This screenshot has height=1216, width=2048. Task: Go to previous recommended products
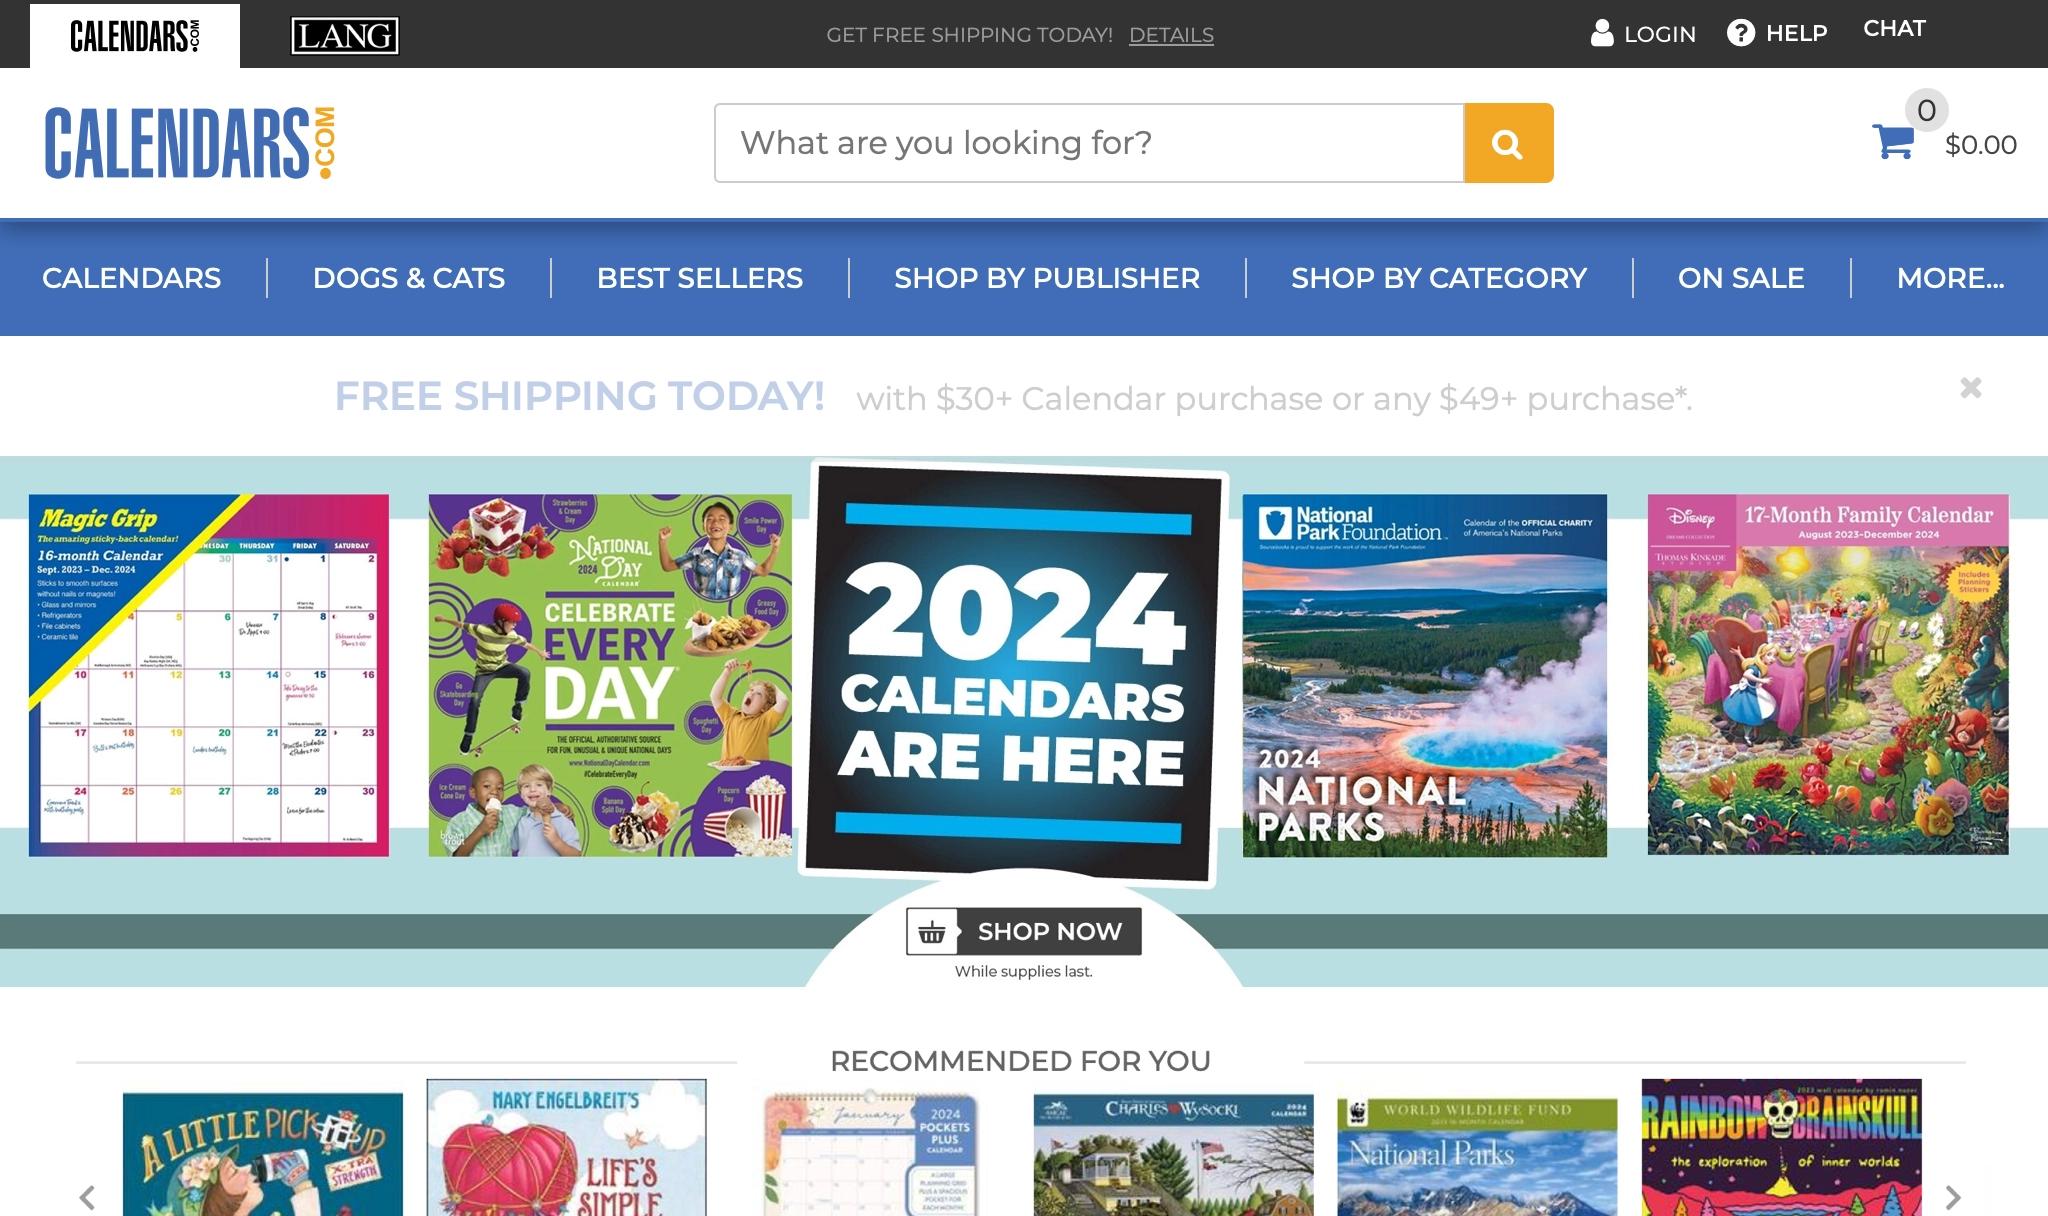[x=88, y=1197]
